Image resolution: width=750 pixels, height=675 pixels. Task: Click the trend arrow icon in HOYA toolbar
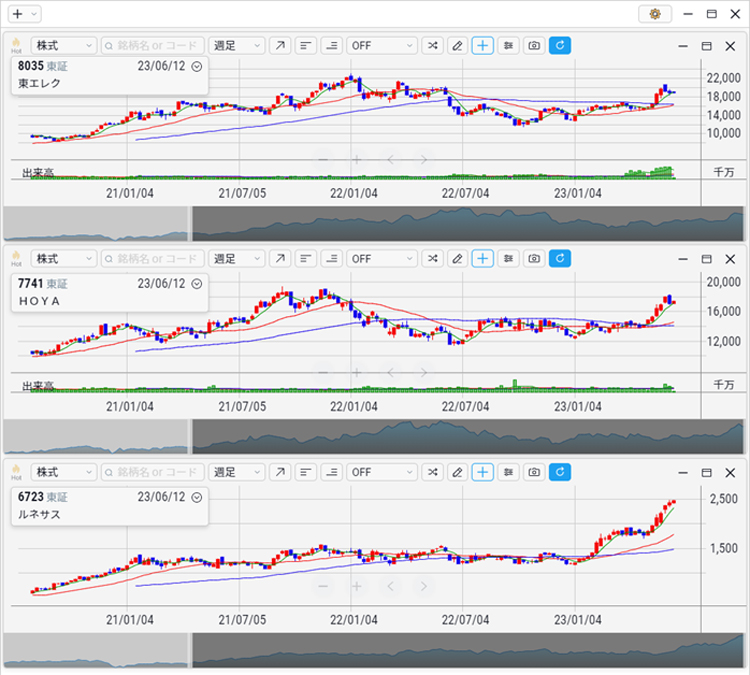click(x=280, y=259)
